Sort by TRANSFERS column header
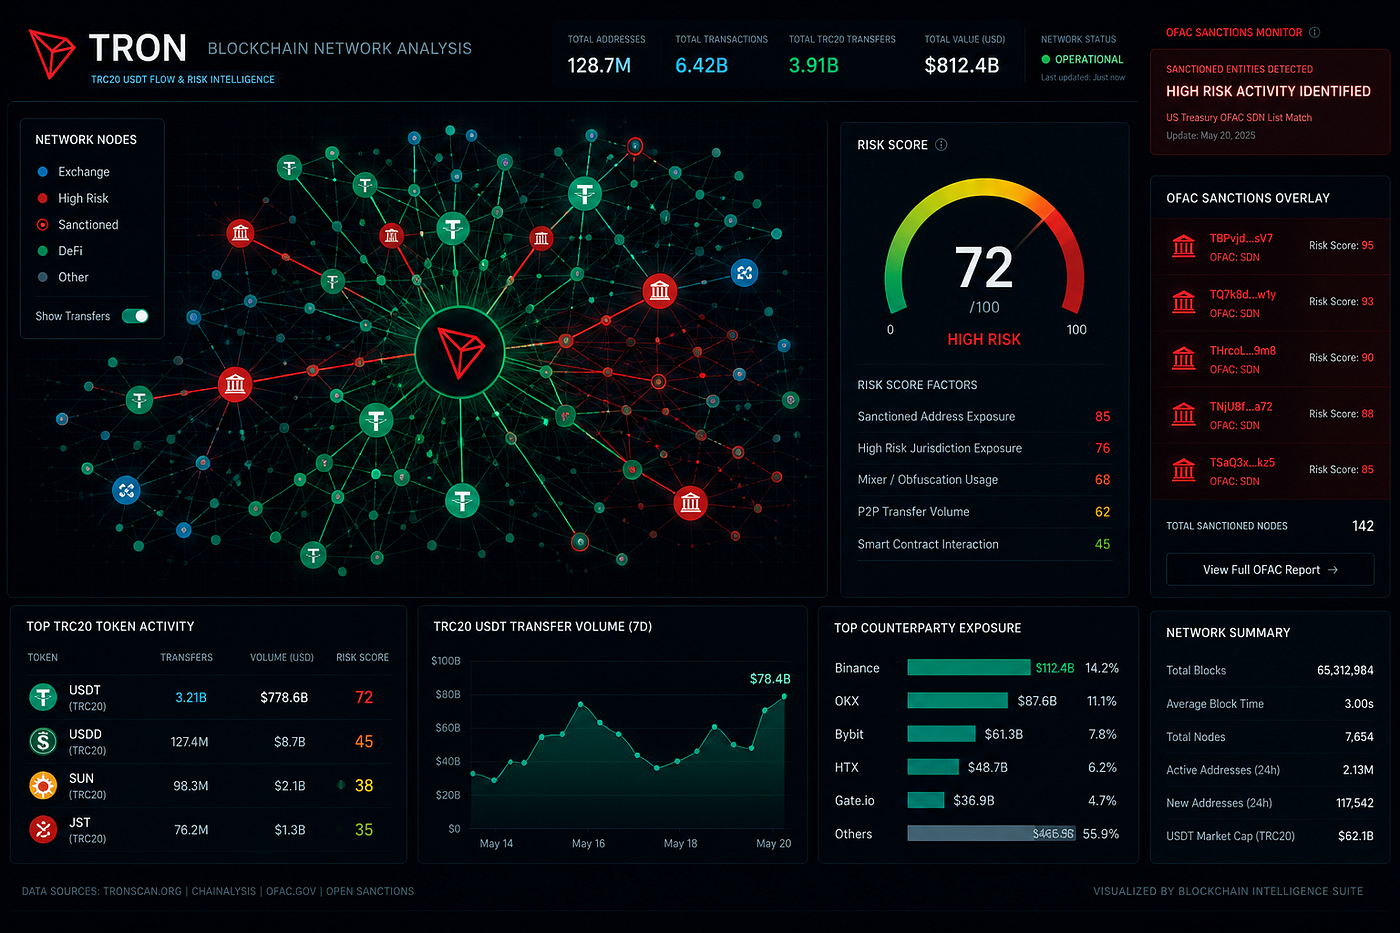This screenshot has width=1400, height=933. tap(186, 658)
